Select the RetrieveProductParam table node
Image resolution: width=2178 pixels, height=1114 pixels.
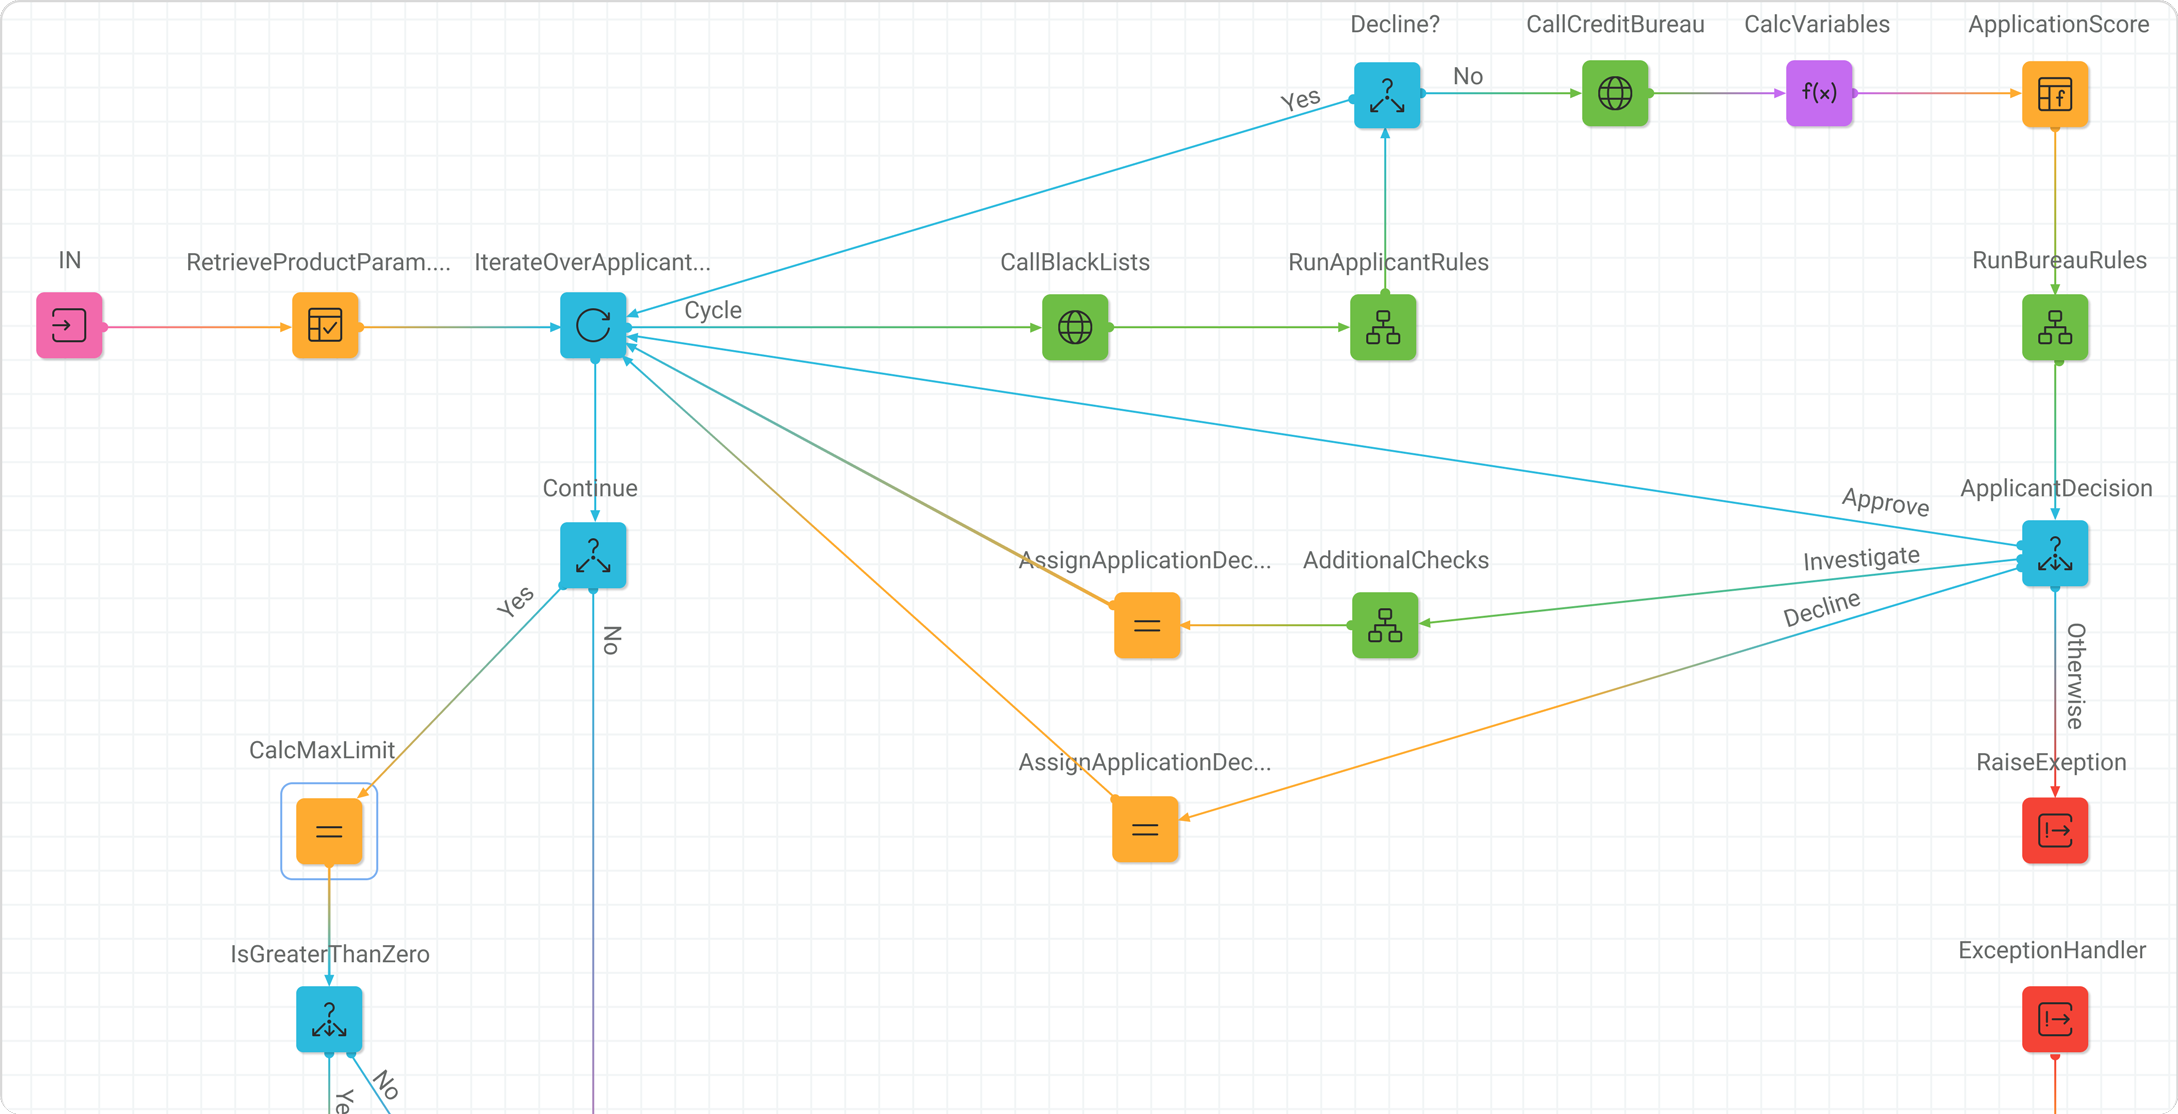pos(325,325)
